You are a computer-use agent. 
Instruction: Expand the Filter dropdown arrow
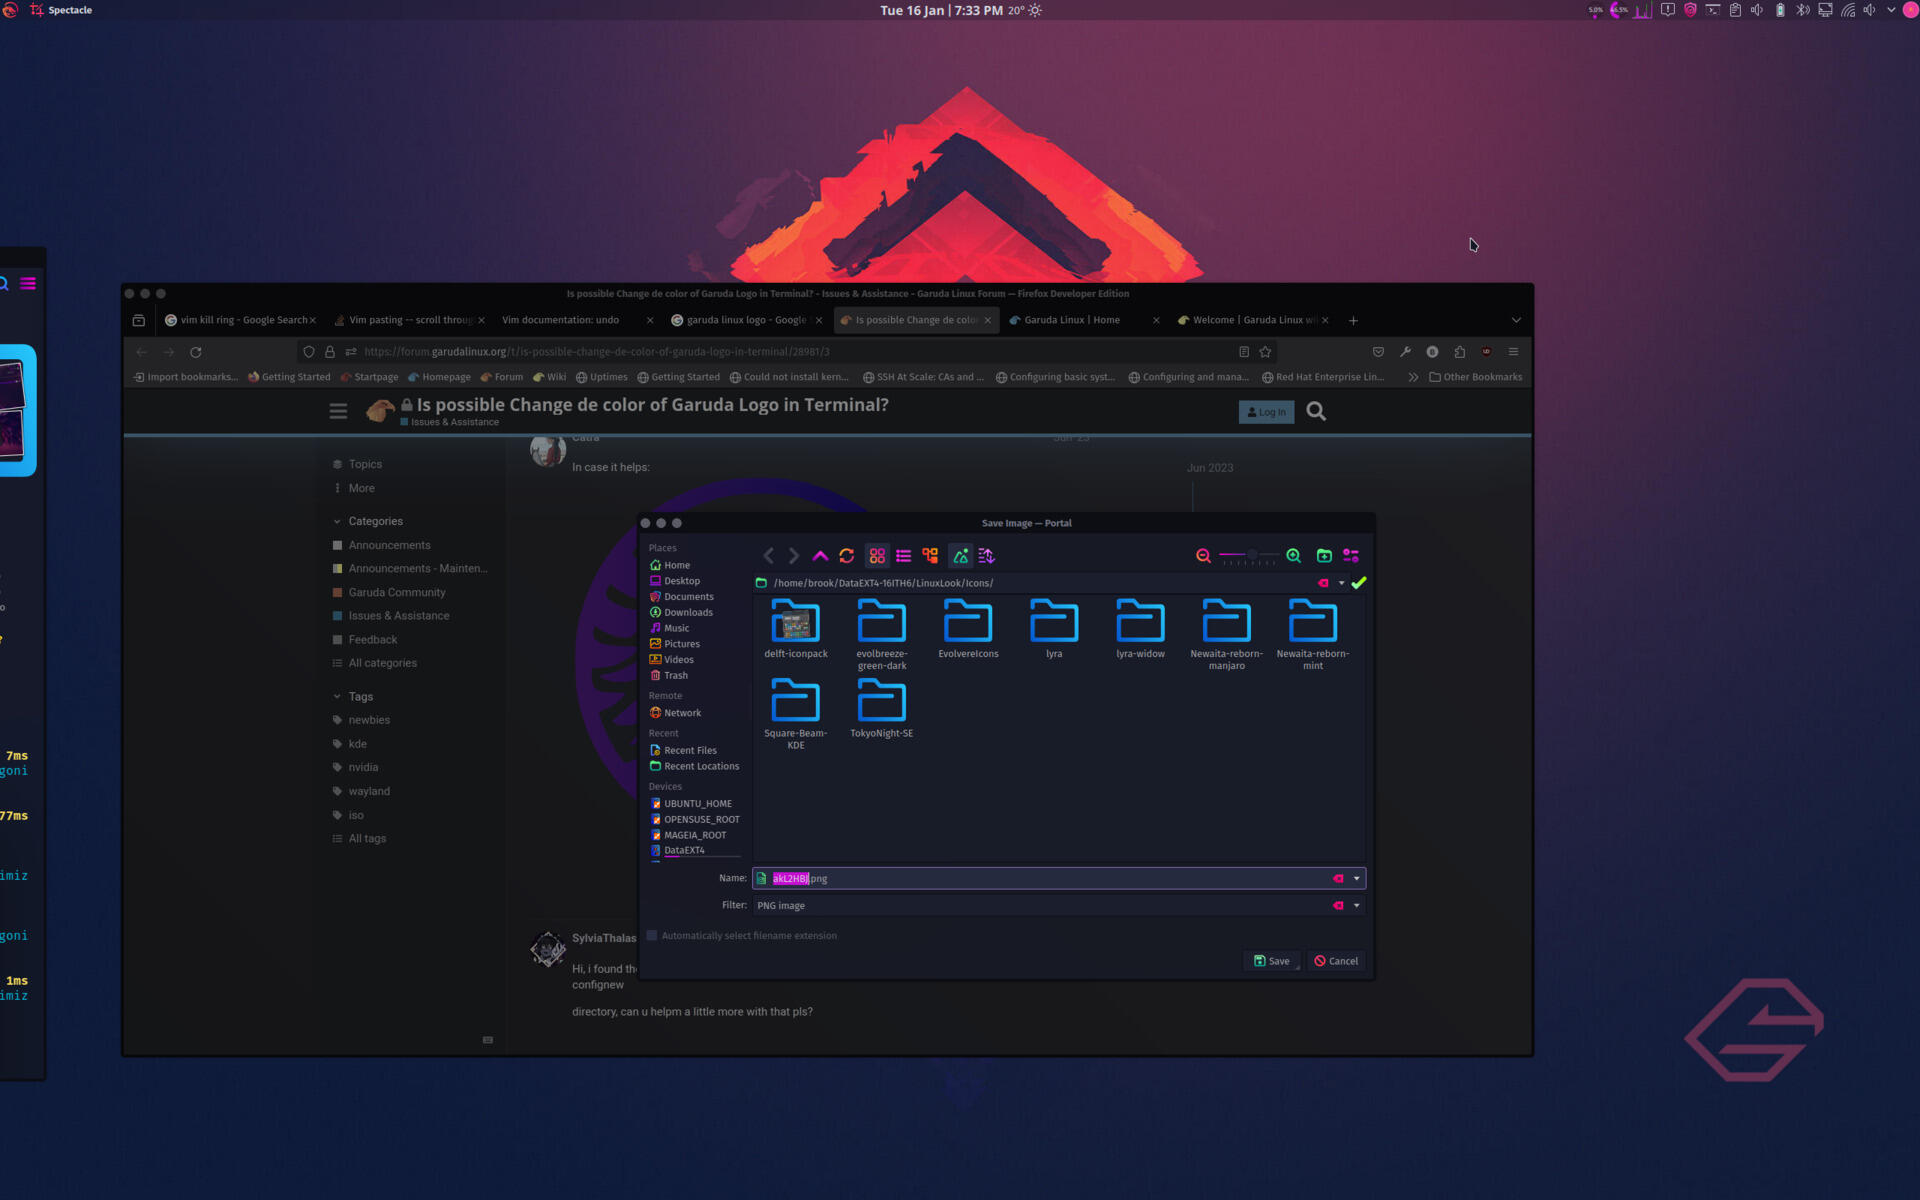[x=1357, y=905]
